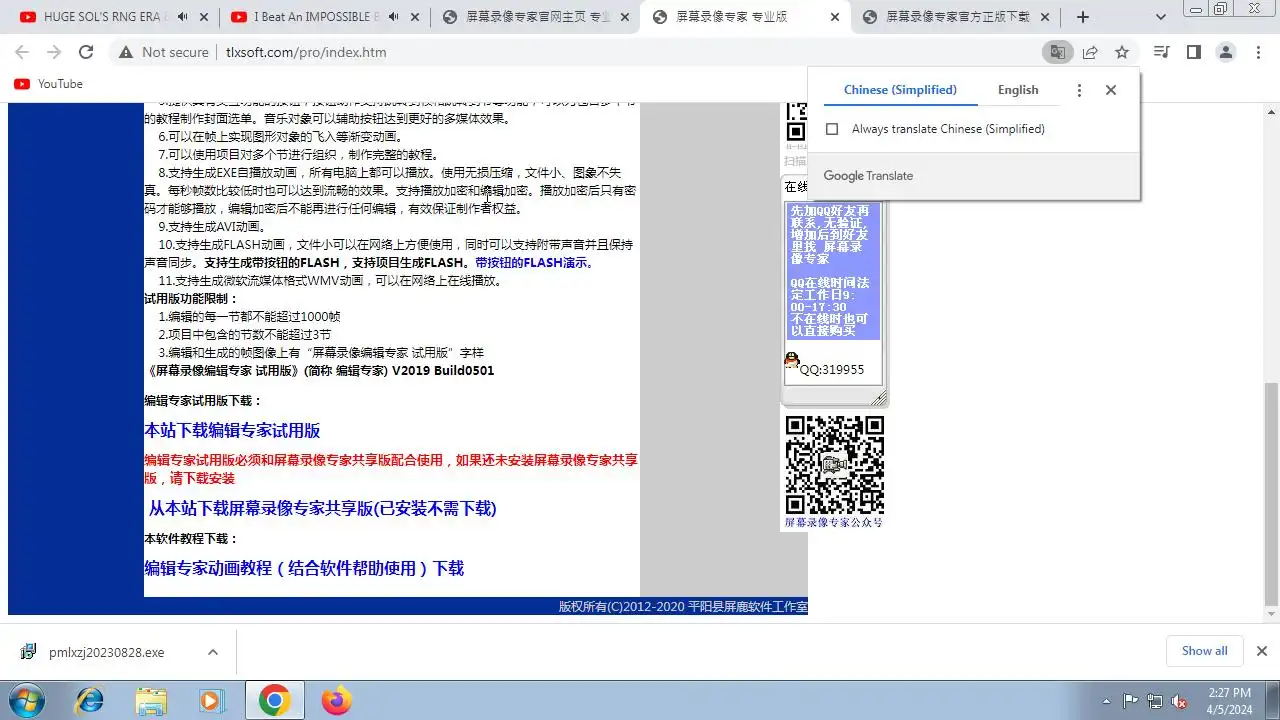Close the HUGE SOL'S RNG ERA tab

click(x=205, y=17)
